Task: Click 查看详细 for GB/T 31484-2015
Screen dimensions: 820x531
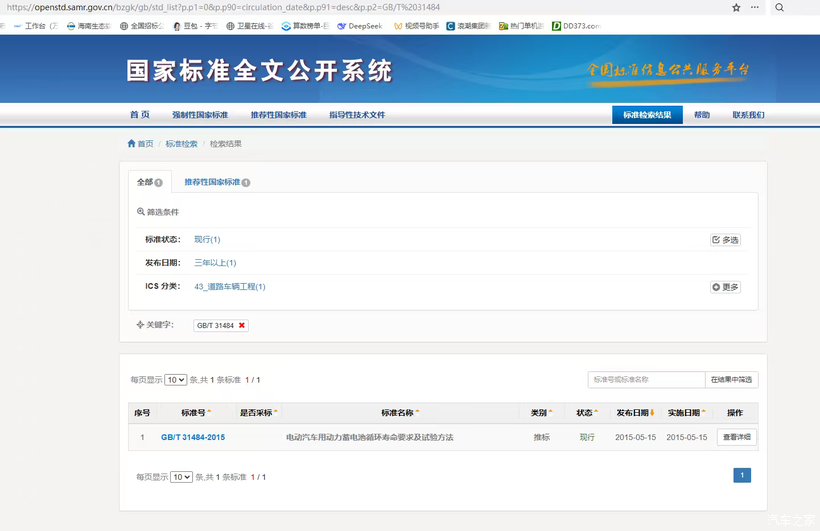Action: (737, 437)
